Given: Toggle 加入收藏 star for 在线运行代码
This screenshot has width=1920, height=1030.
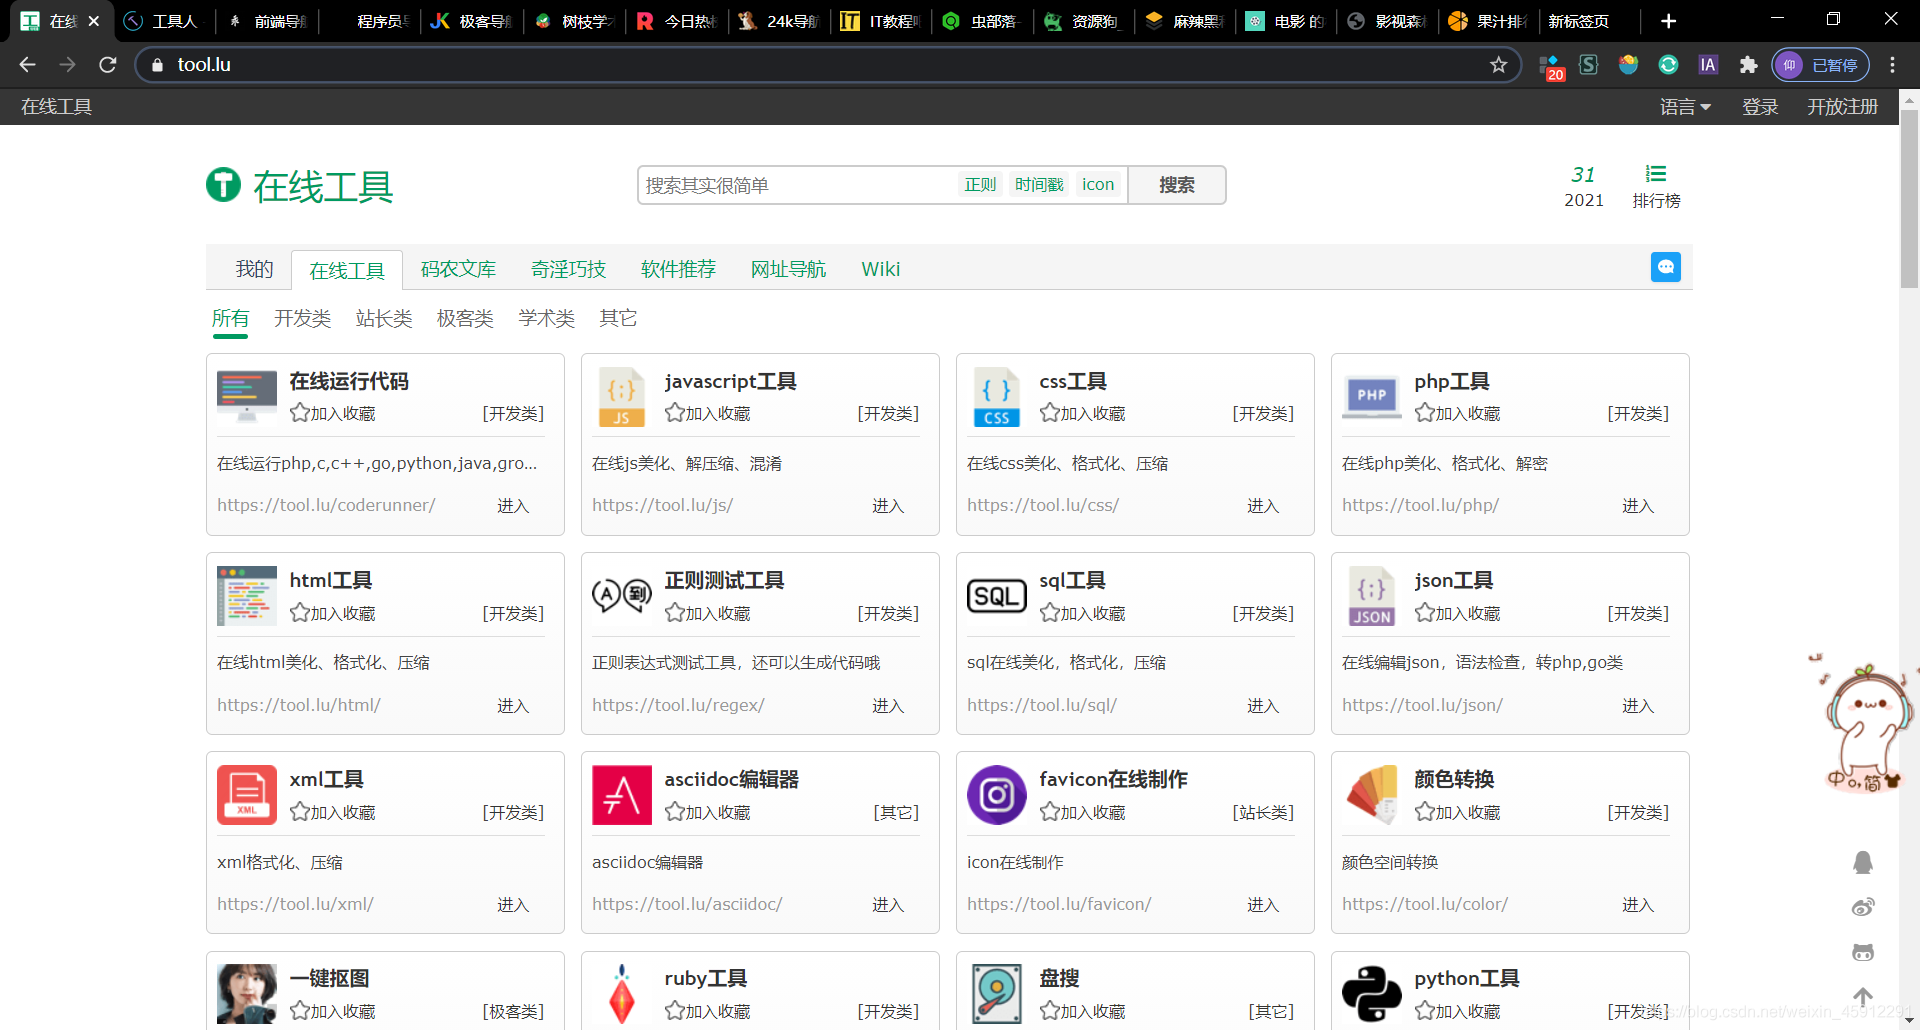Looking at the screenshot, I should click(x=299, y=412).
